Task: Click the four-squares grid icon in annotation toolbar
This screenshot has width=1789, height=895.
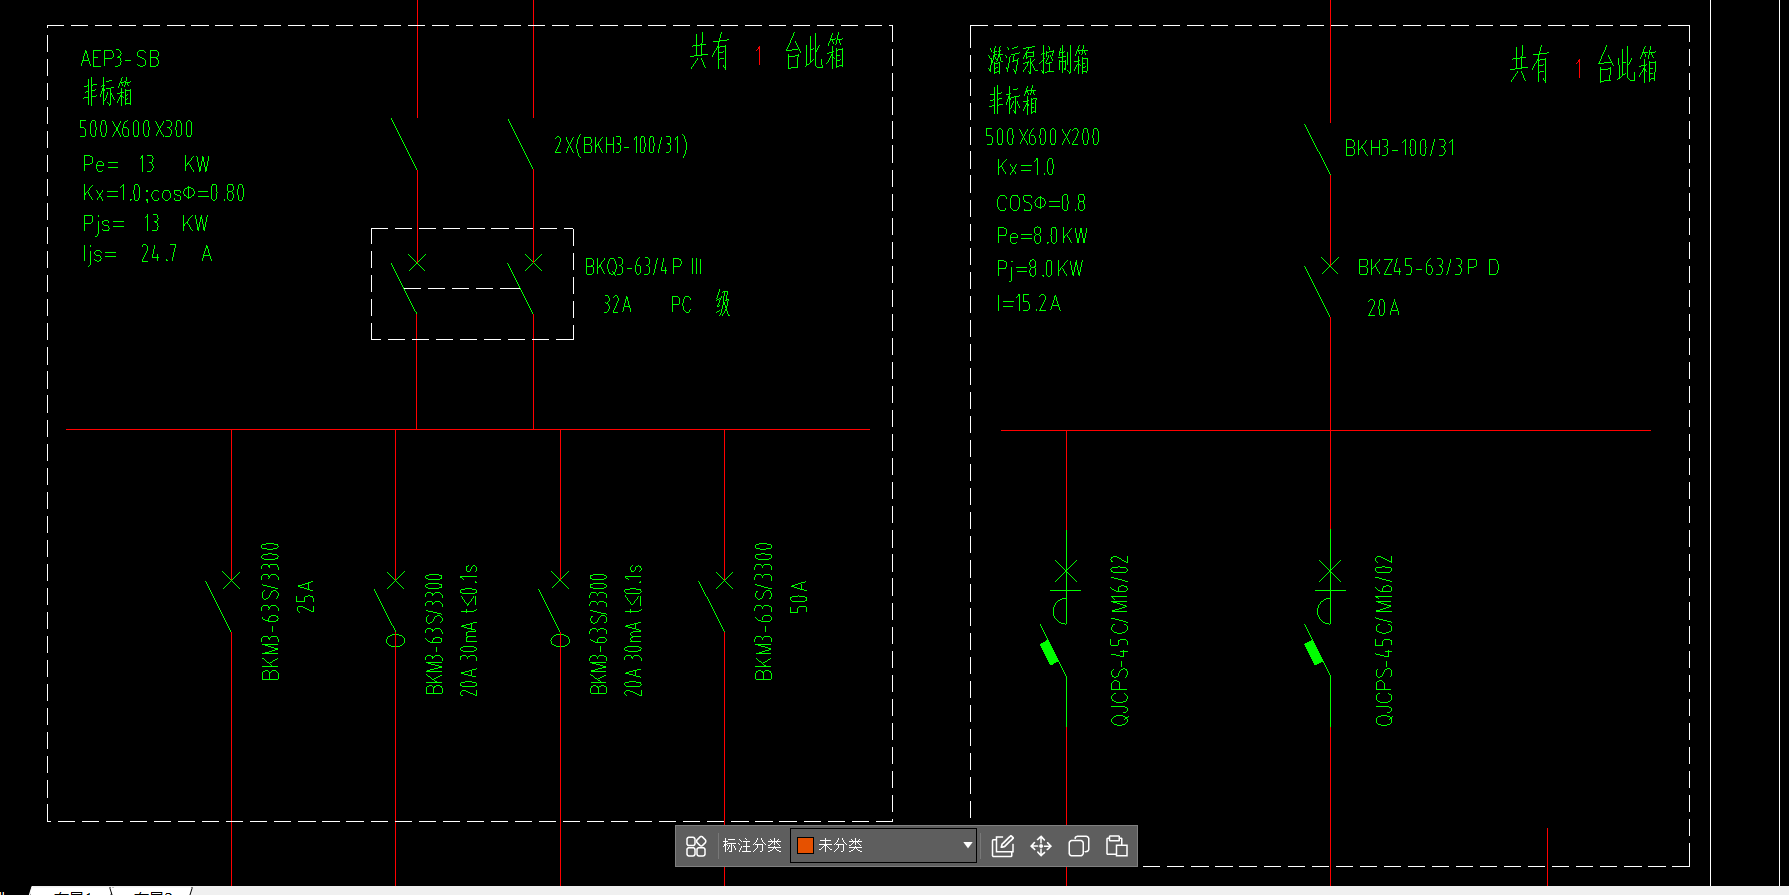Action: [697, 846]
